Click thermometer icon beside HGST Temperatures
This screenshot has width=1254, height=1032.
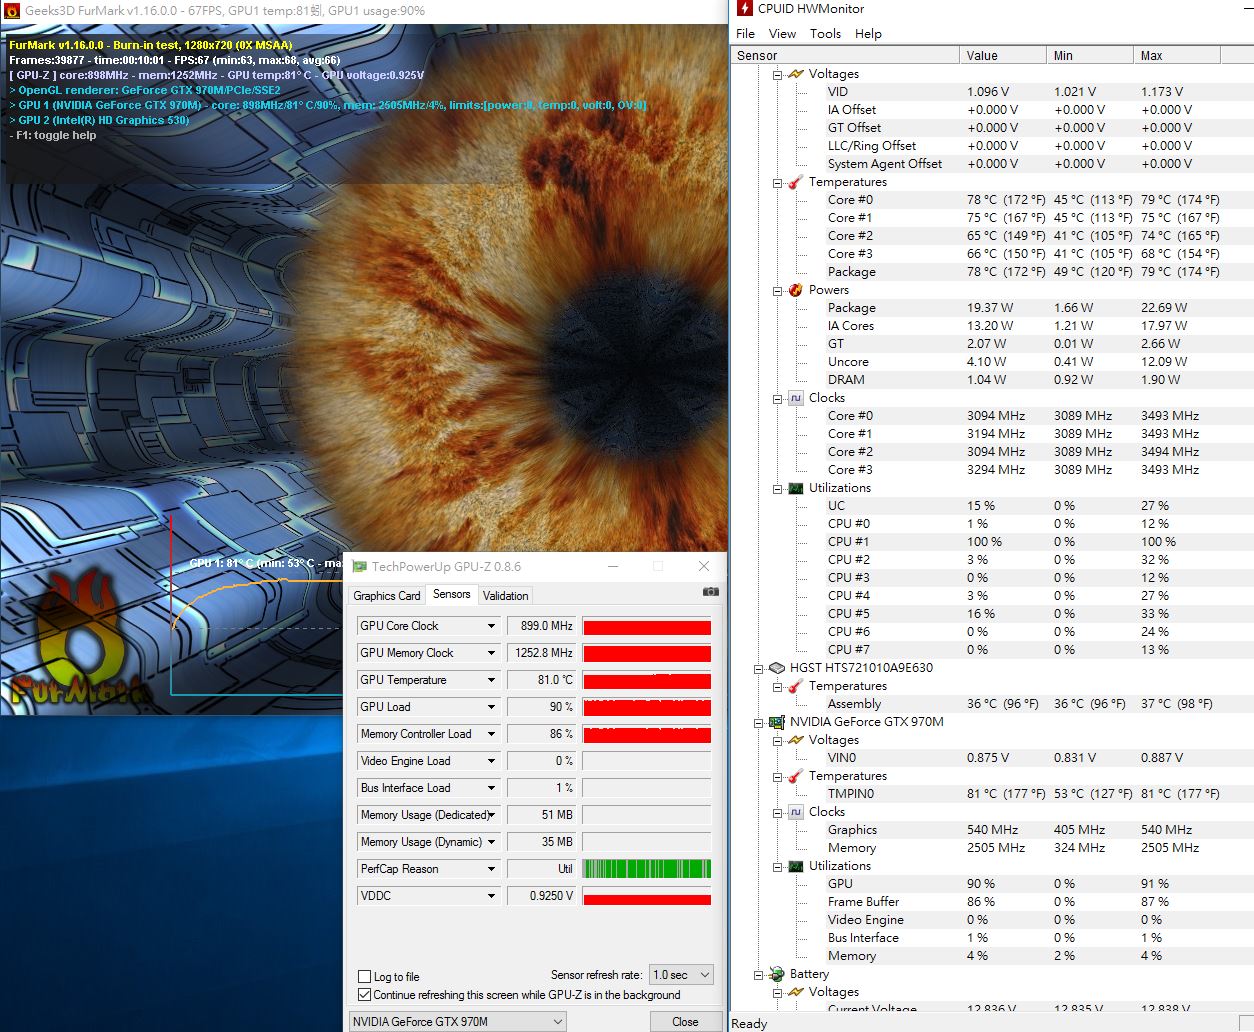[x=796, y=686]
